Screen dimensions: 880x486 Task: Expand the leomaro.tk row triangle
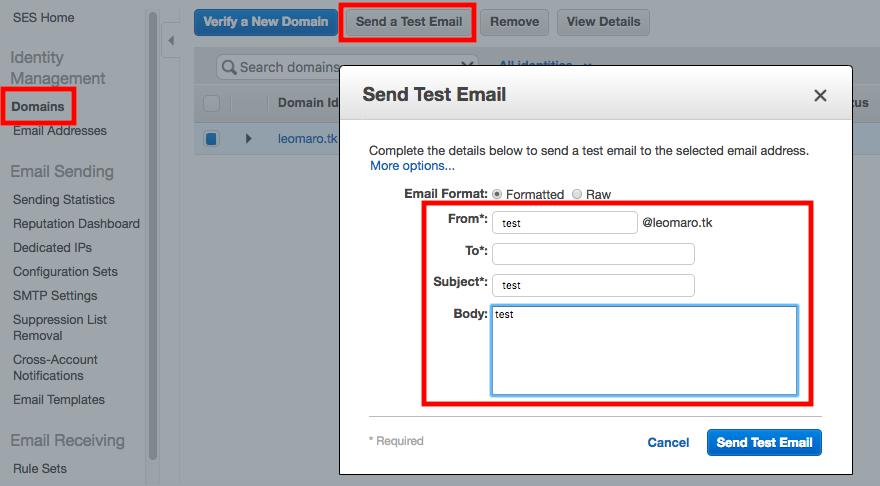[x=249, y=139]
